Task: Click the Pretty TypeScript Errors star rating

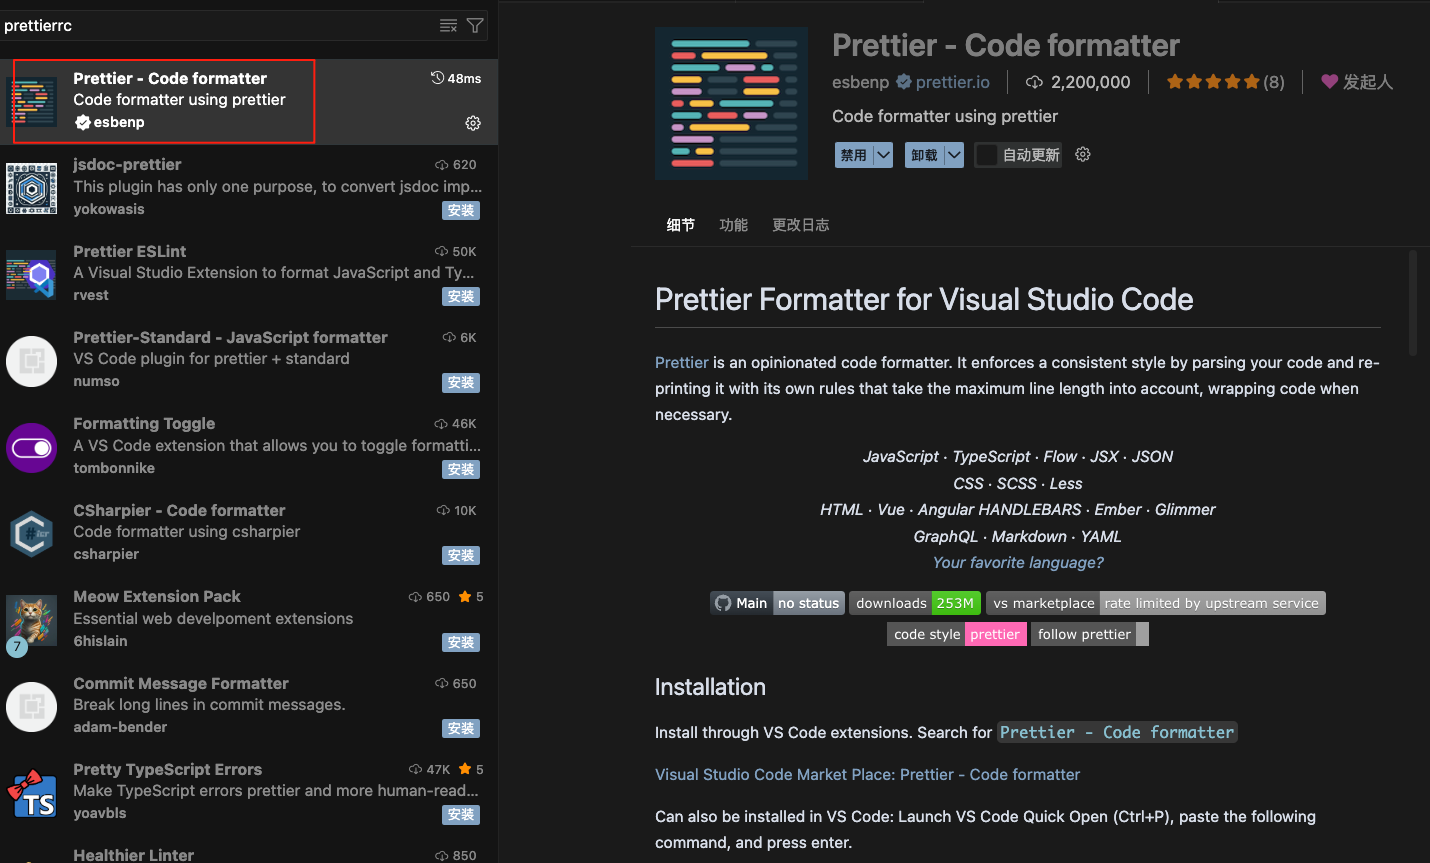Action: click(x=471, y=769)
